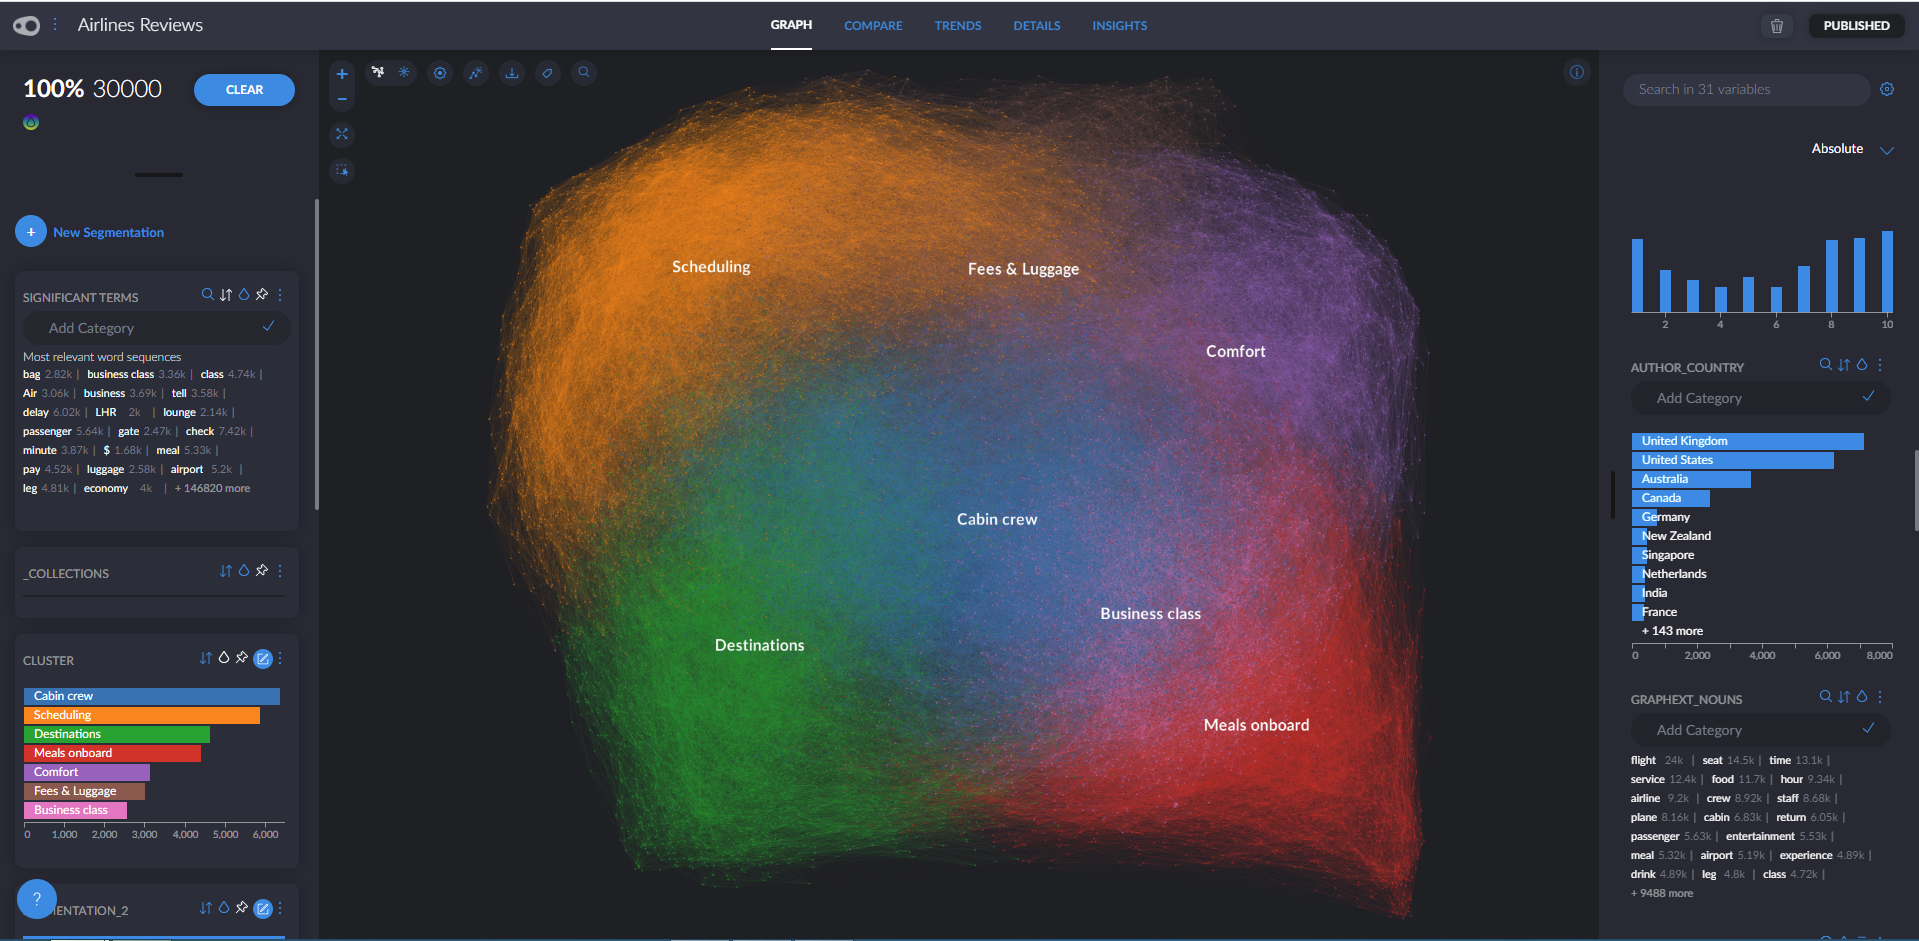The height and width of the screenshot is (941, 1919).
Task: Toggle pin on Cluster panel
Action: [x=242, y=658]
